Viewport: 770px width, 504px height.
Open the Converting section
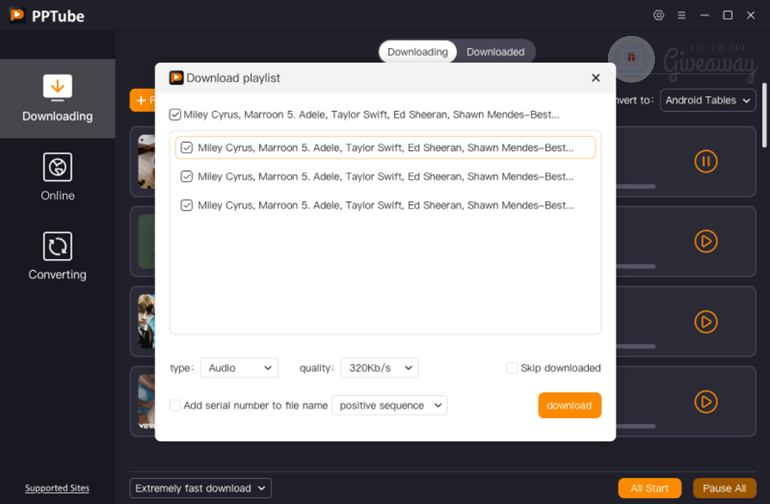coord(57,256)
